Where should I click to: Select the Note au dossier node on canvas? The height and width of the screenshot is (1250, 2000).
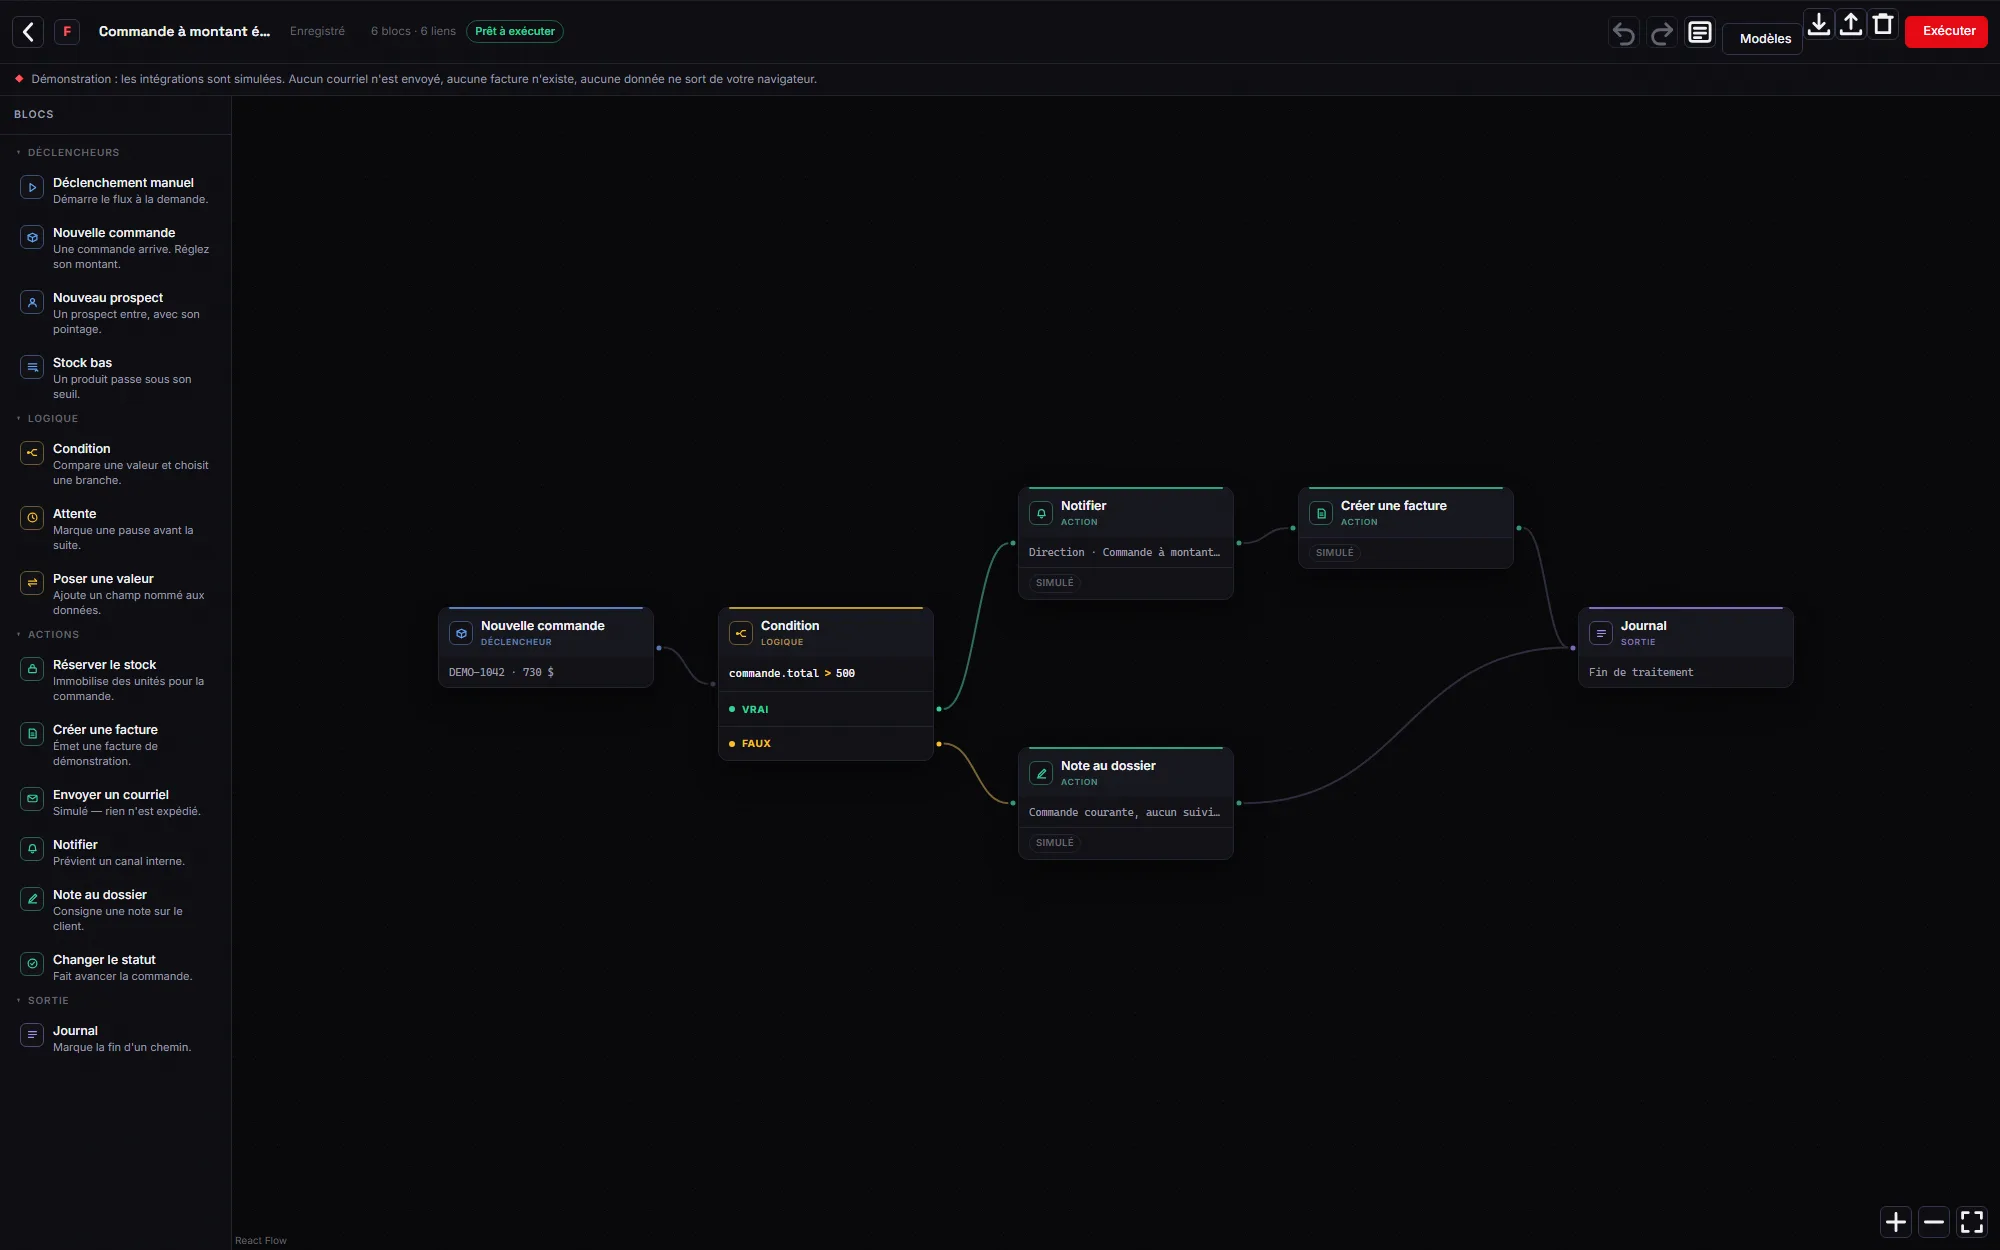[x=1126, y=803]
